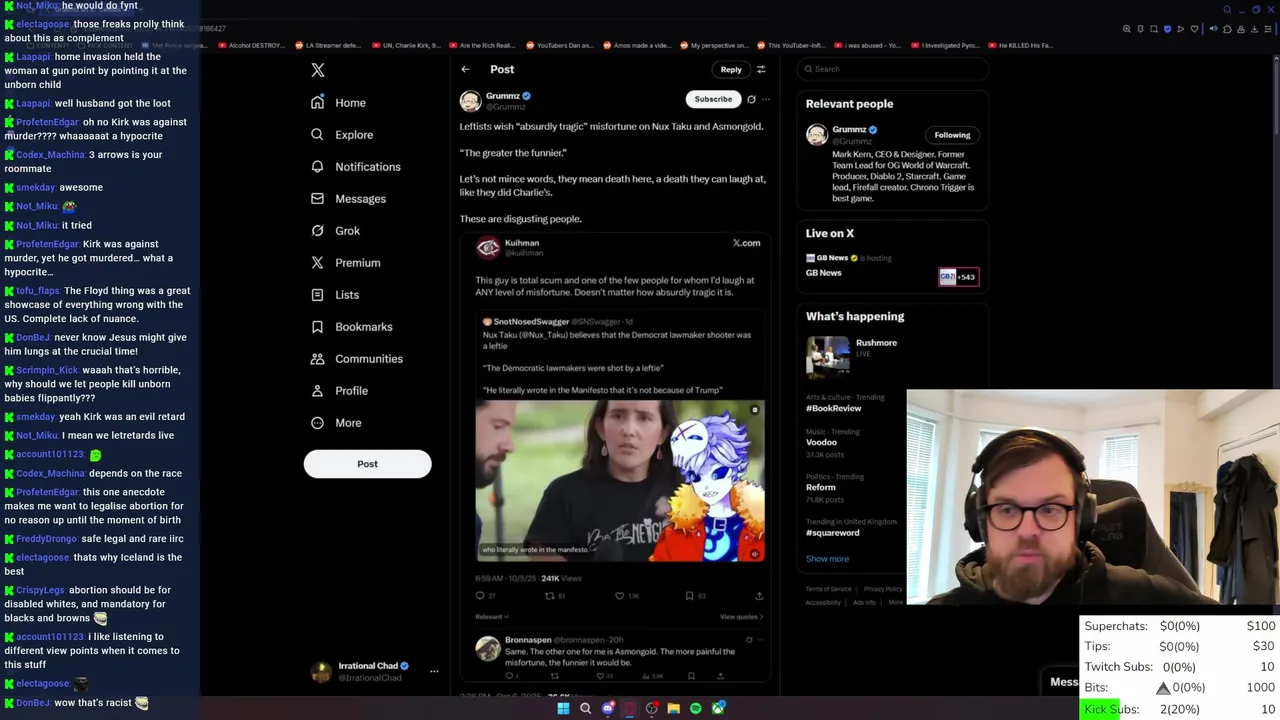Screen dimensions: 1280x720
Task: Share the main post
Action: (x=759, y=596)
